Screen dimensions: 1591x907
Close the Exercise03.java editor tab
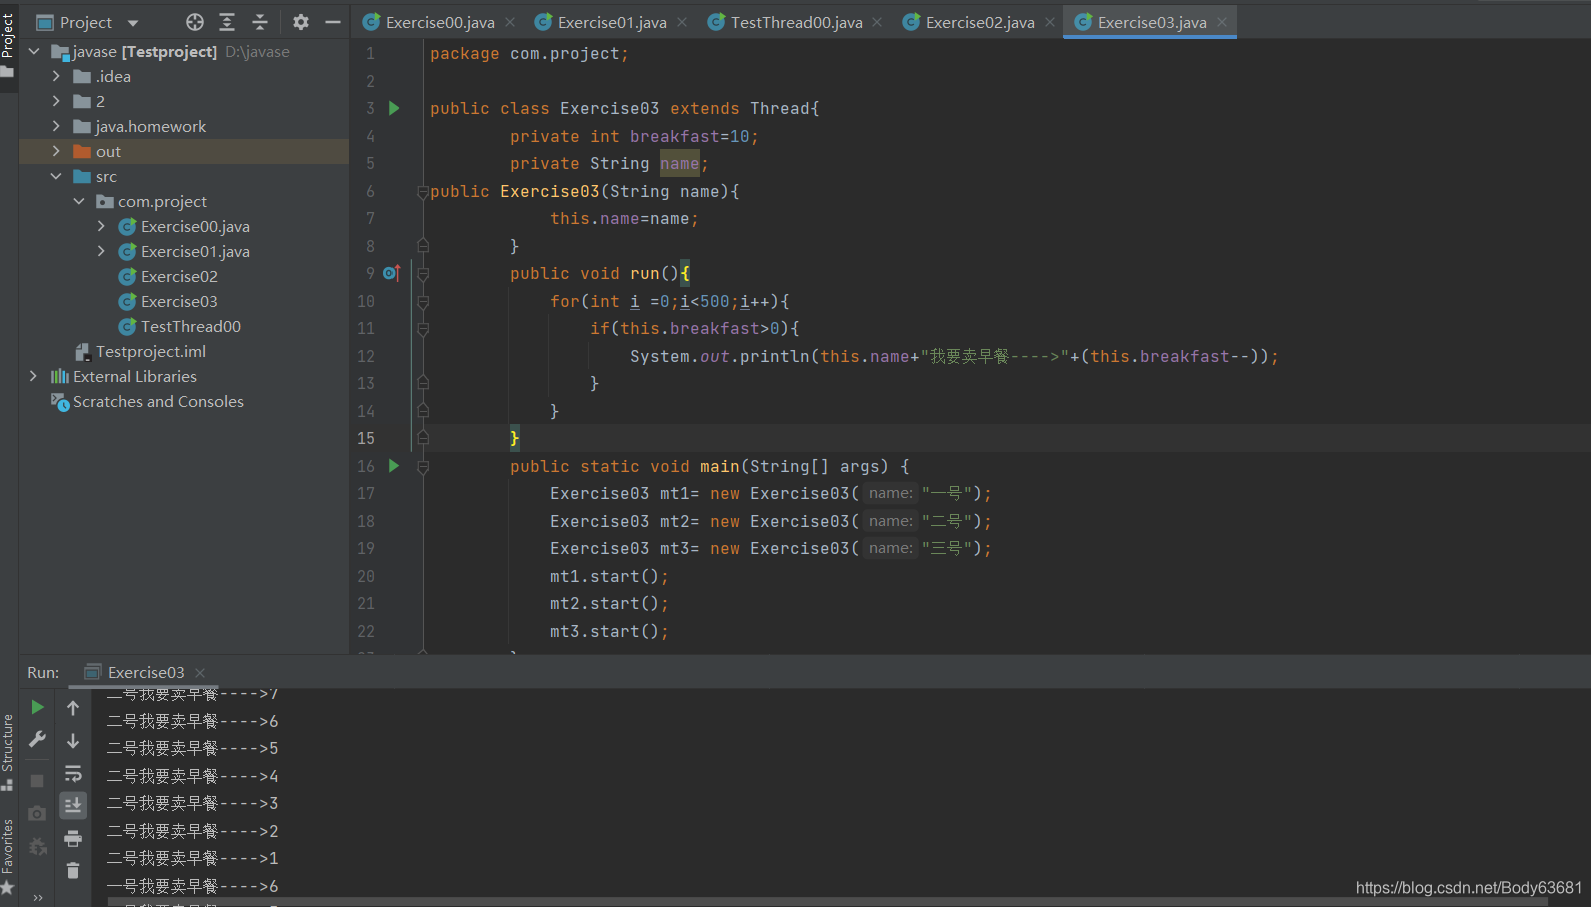pyautogui.click(x=1222, y=22)
